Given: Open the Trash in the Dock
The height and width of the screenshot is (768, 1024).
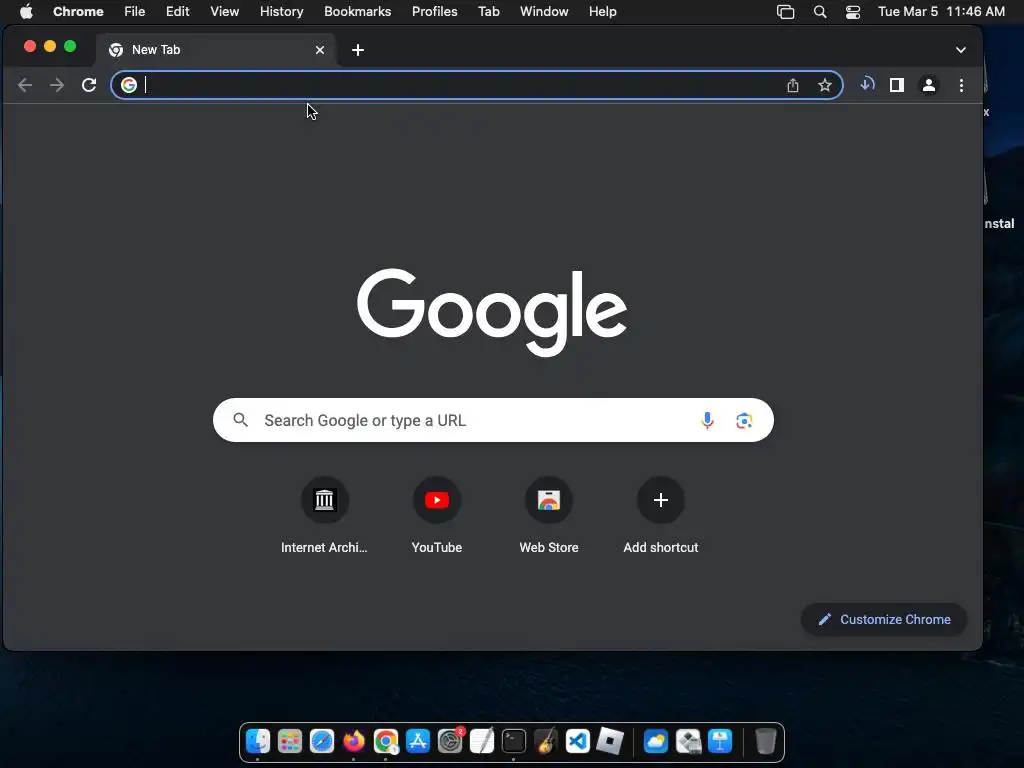Looking at the screenshot, I should point(765,741).
